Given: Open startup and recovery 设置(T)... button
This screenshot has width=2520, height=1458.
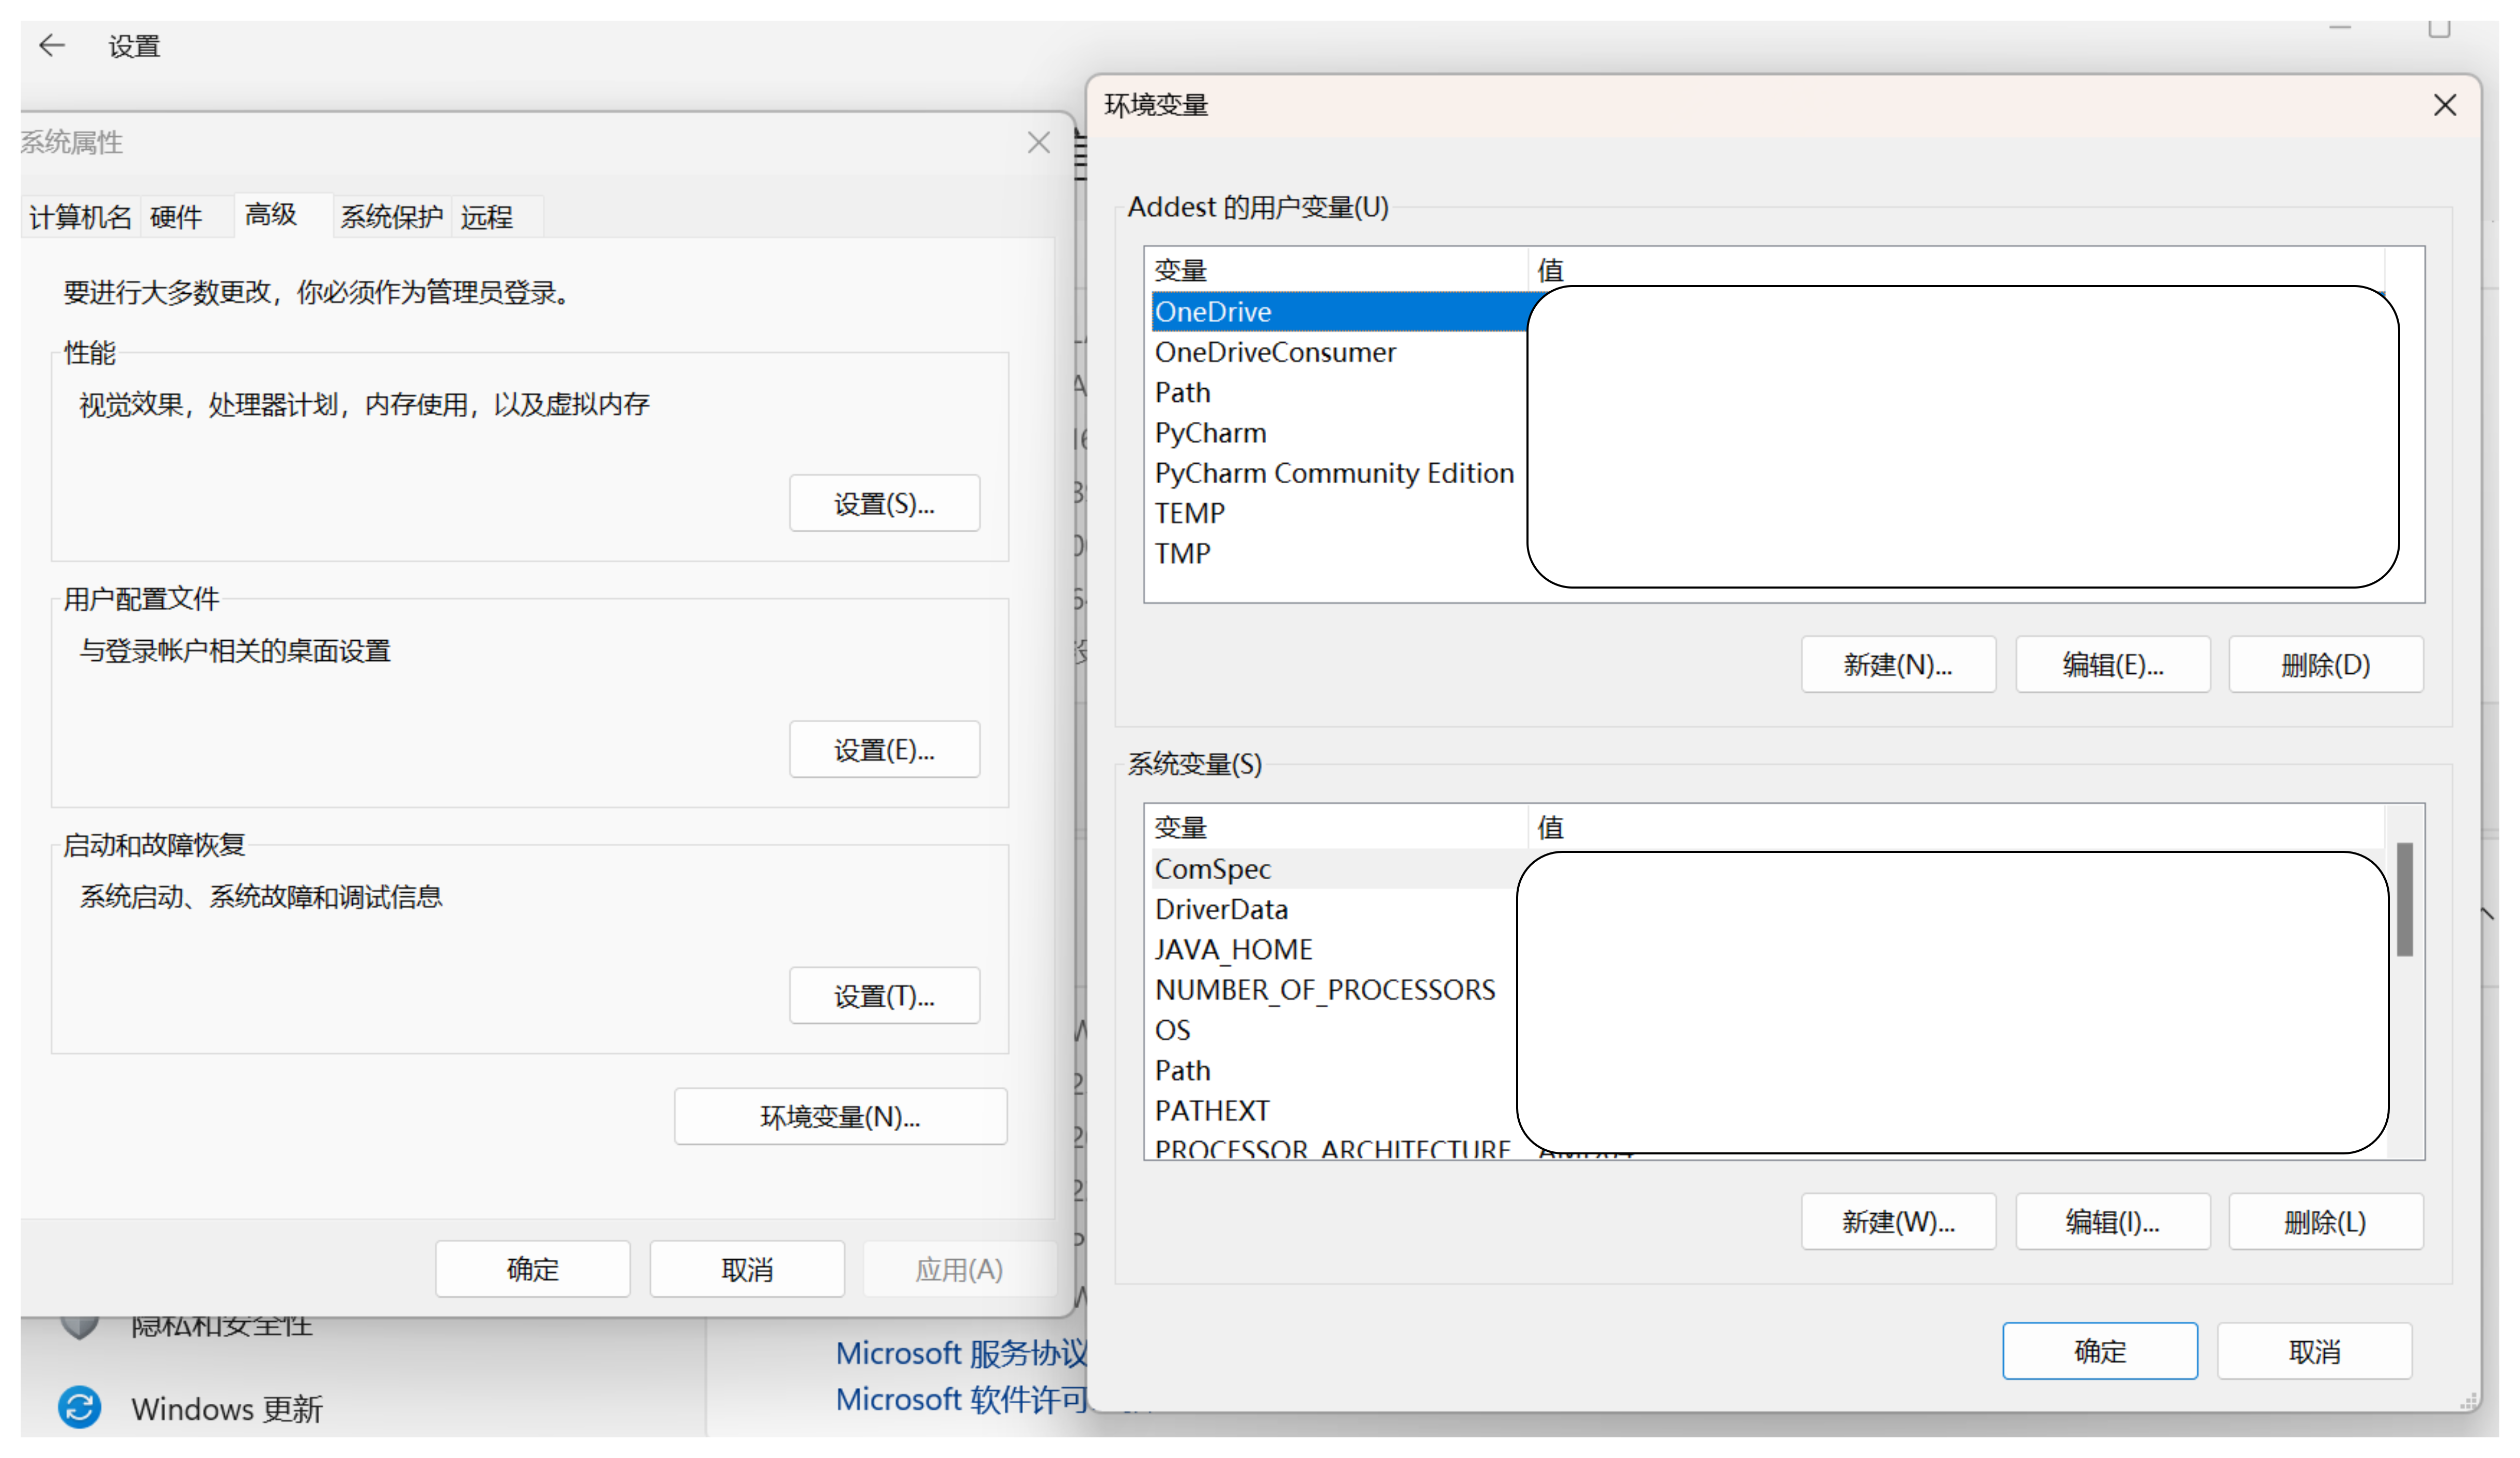Looking at the screenshot, I should (x=884, y=995).
